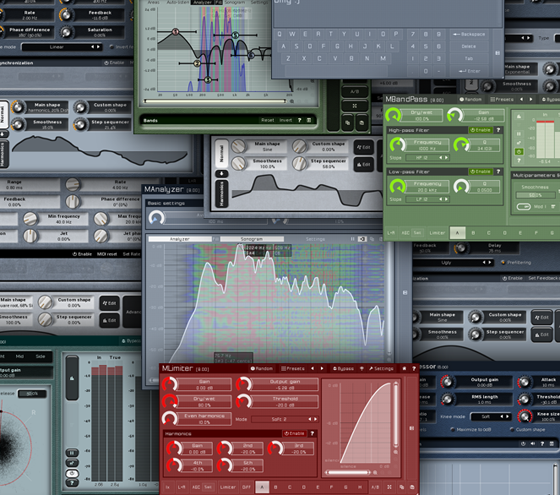Open Harmonics section help in MLimiter
Viewport: 560px width, 495px height.
click(x=312, y=433)
